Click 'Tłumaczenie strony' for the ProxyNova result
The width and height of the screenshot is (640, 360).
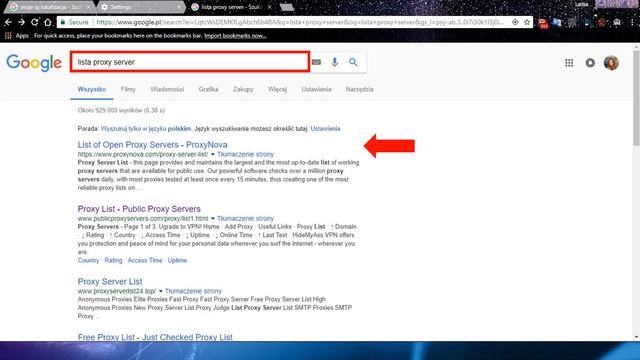[x=245, y=154]
